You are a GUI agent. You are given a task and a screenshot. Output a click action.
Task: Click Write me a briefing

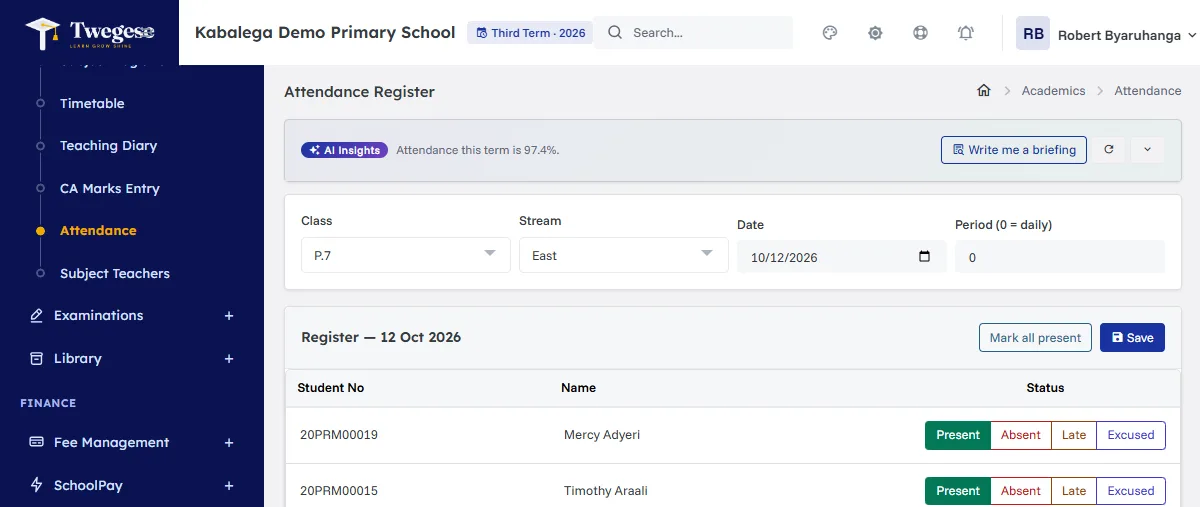click(x=1013, y=150)
